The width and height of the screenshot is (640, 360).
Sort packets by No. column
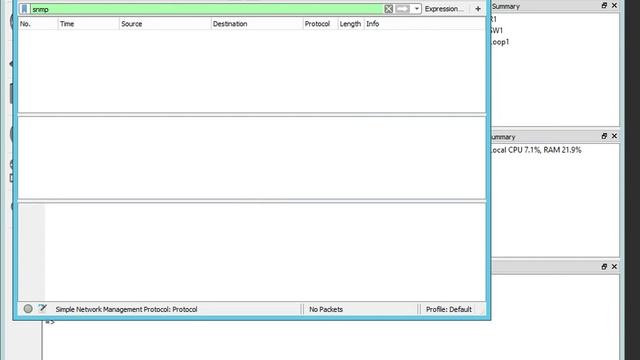coord(38,24)
